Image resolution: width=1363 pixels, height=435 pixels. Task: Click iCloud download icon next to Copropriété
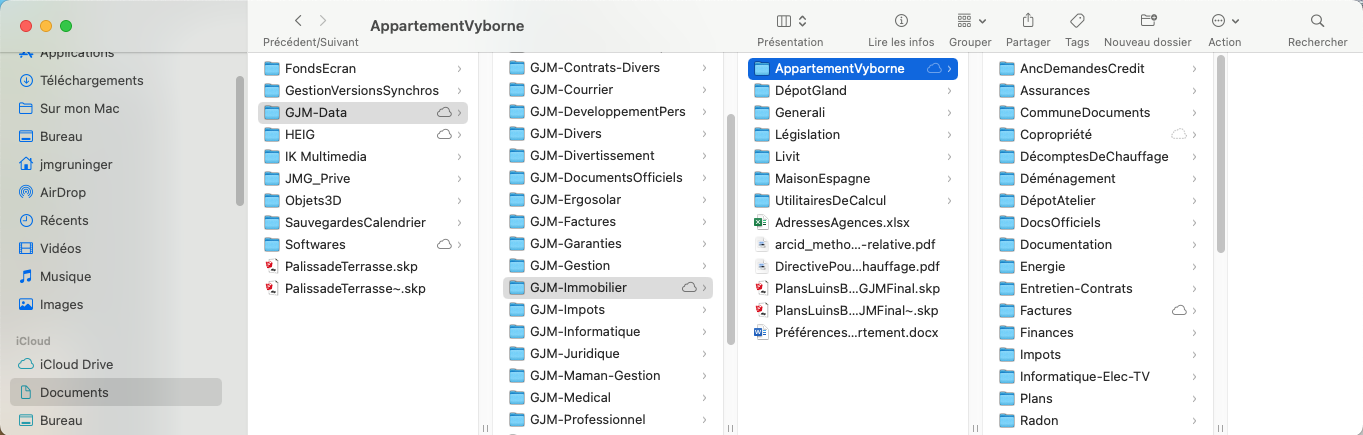pyautogui.click(x=1179, y=134)
